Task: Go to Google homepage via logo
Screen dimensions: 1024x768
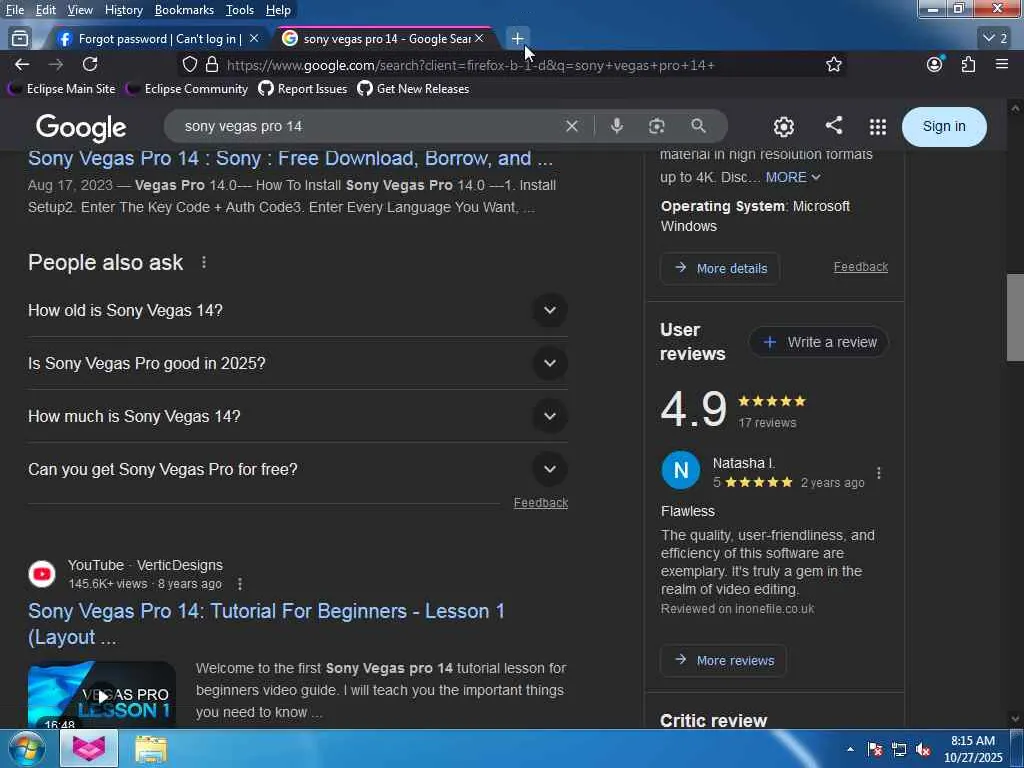Action: pyautogui.click(x=81, y=128)
